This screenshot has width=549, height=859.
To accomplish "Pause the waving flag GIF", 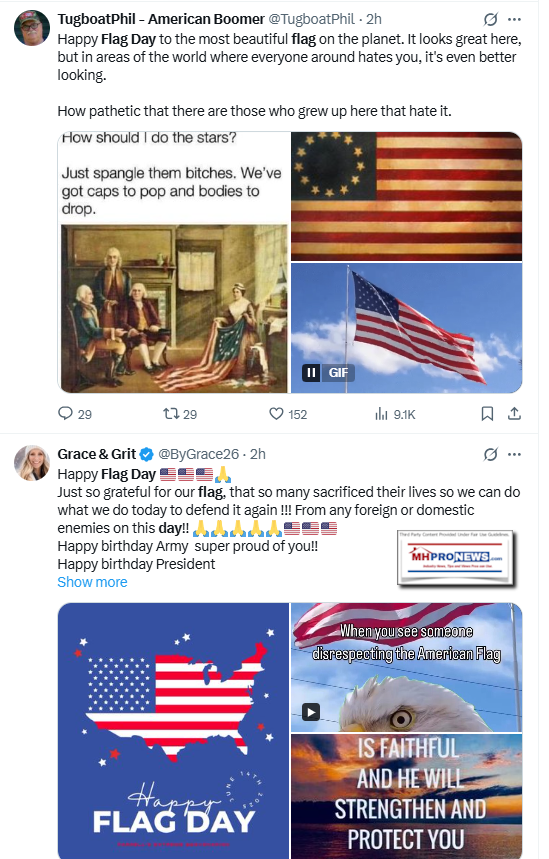I will [x=311, y=373].
